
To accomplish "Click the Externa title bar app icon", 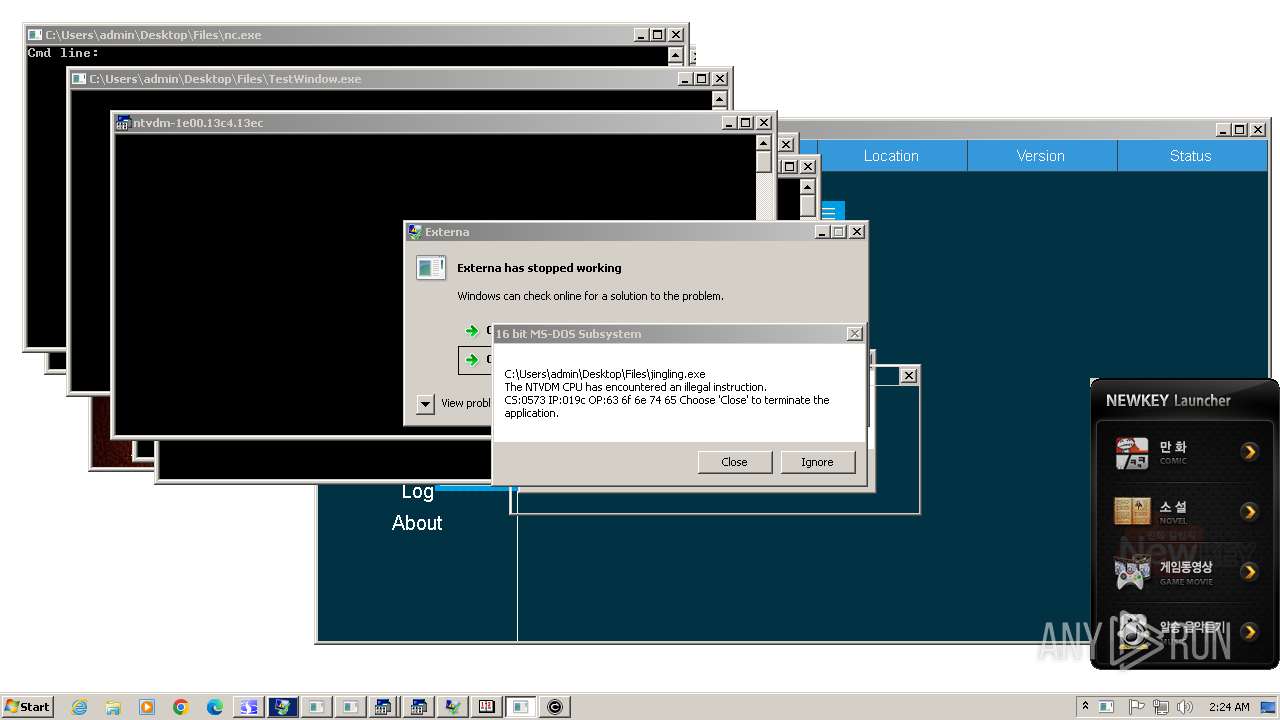I will (415, 232).
